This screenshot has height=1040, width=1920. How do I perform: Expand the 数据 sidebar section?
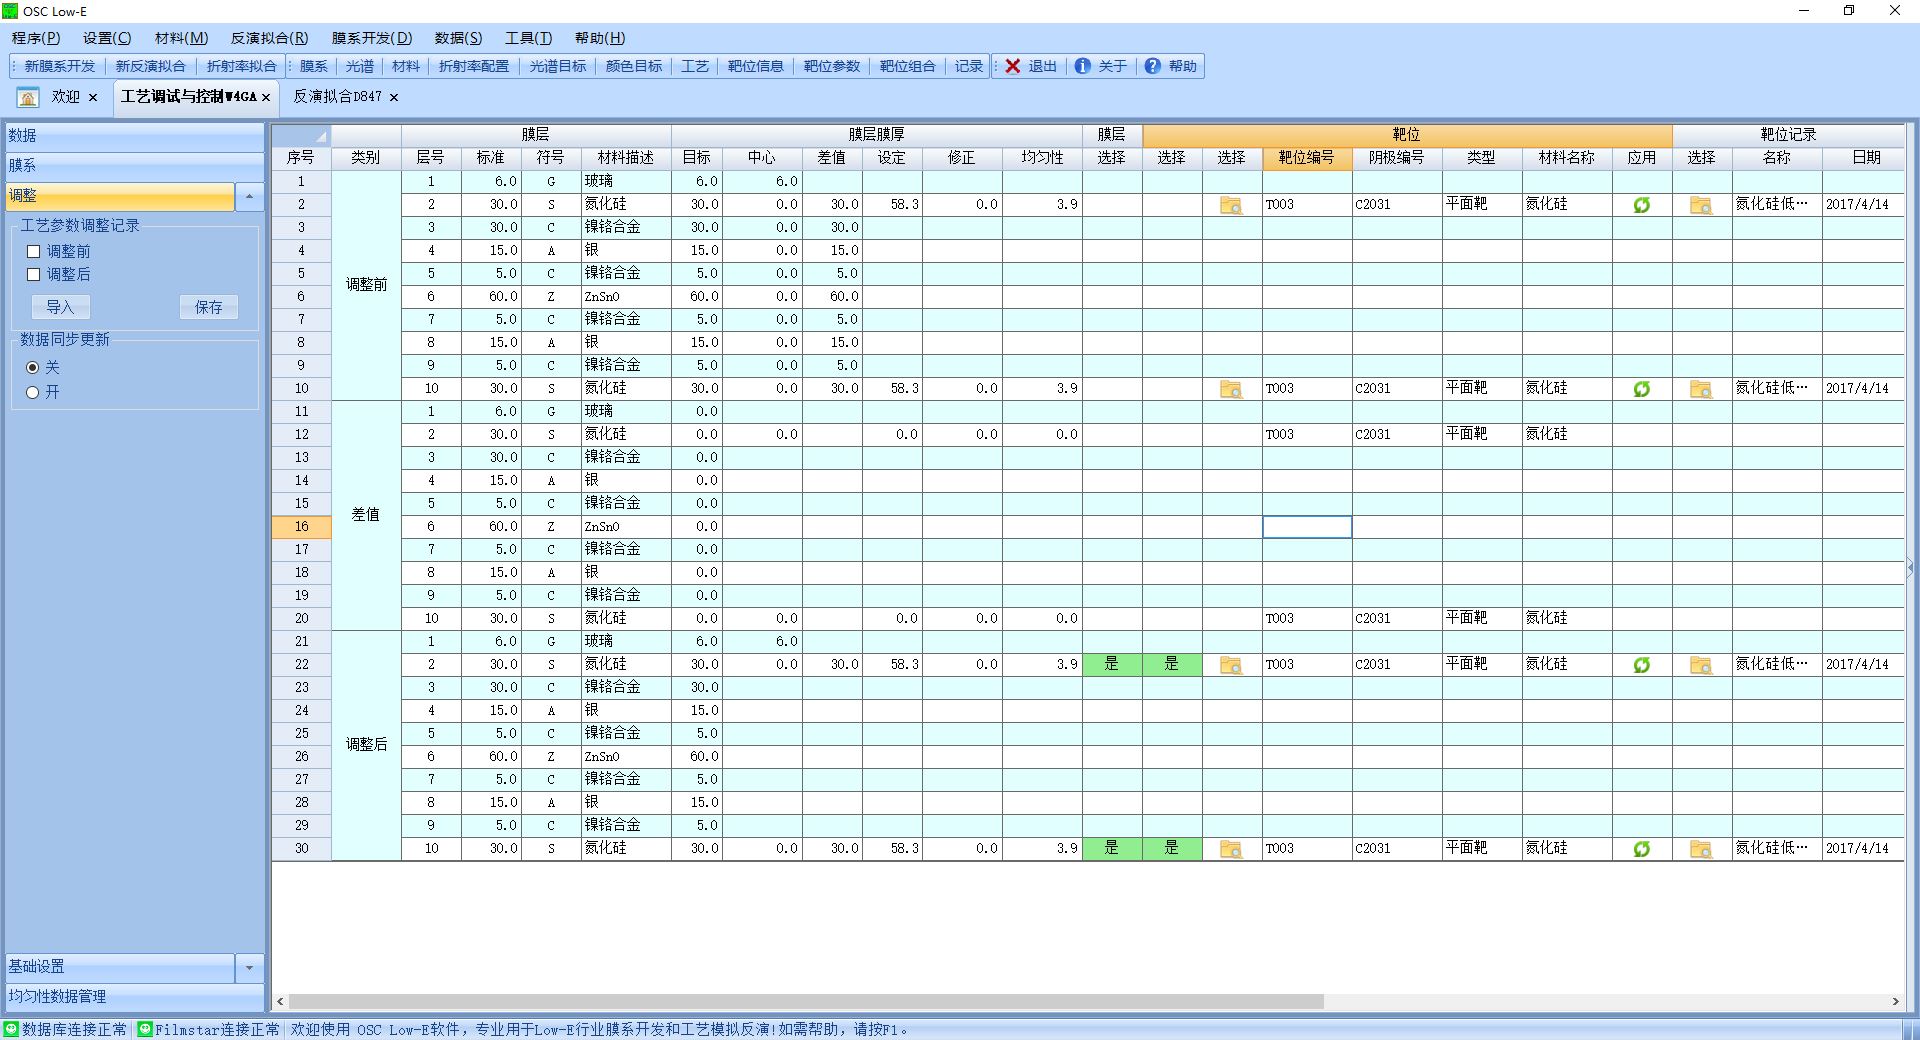(134, 136)
